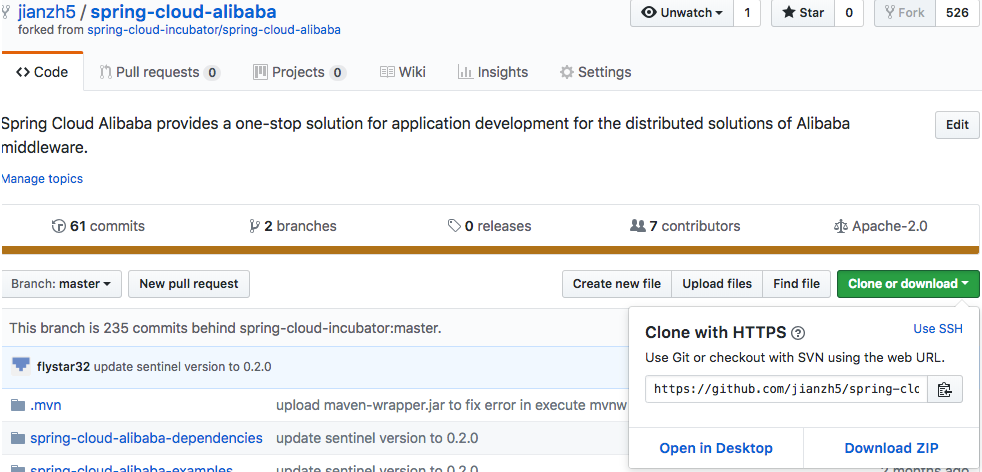Collapse the Clone or download dropdown

click(907, 284)
